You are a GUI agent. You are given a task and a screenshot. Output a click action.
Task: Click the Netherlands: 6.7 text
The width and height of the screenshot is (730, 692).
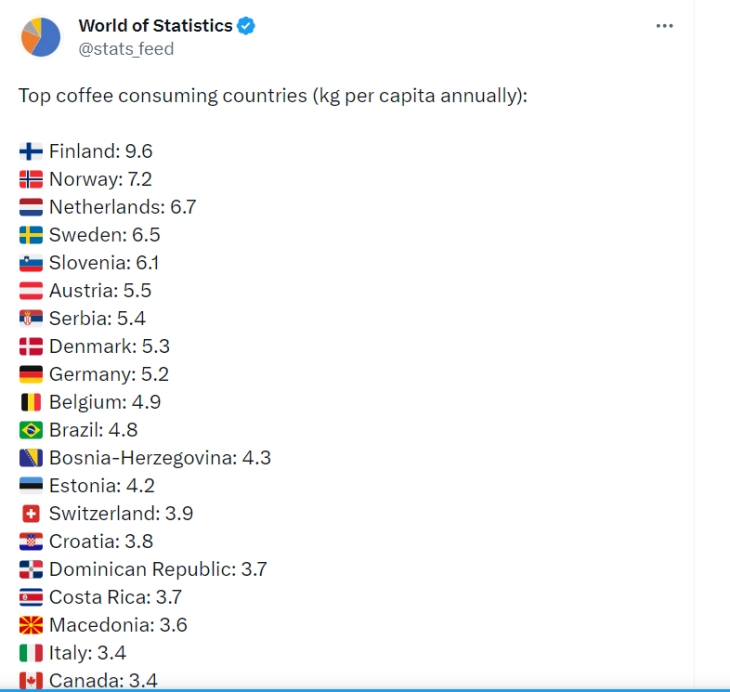(122, 207)
